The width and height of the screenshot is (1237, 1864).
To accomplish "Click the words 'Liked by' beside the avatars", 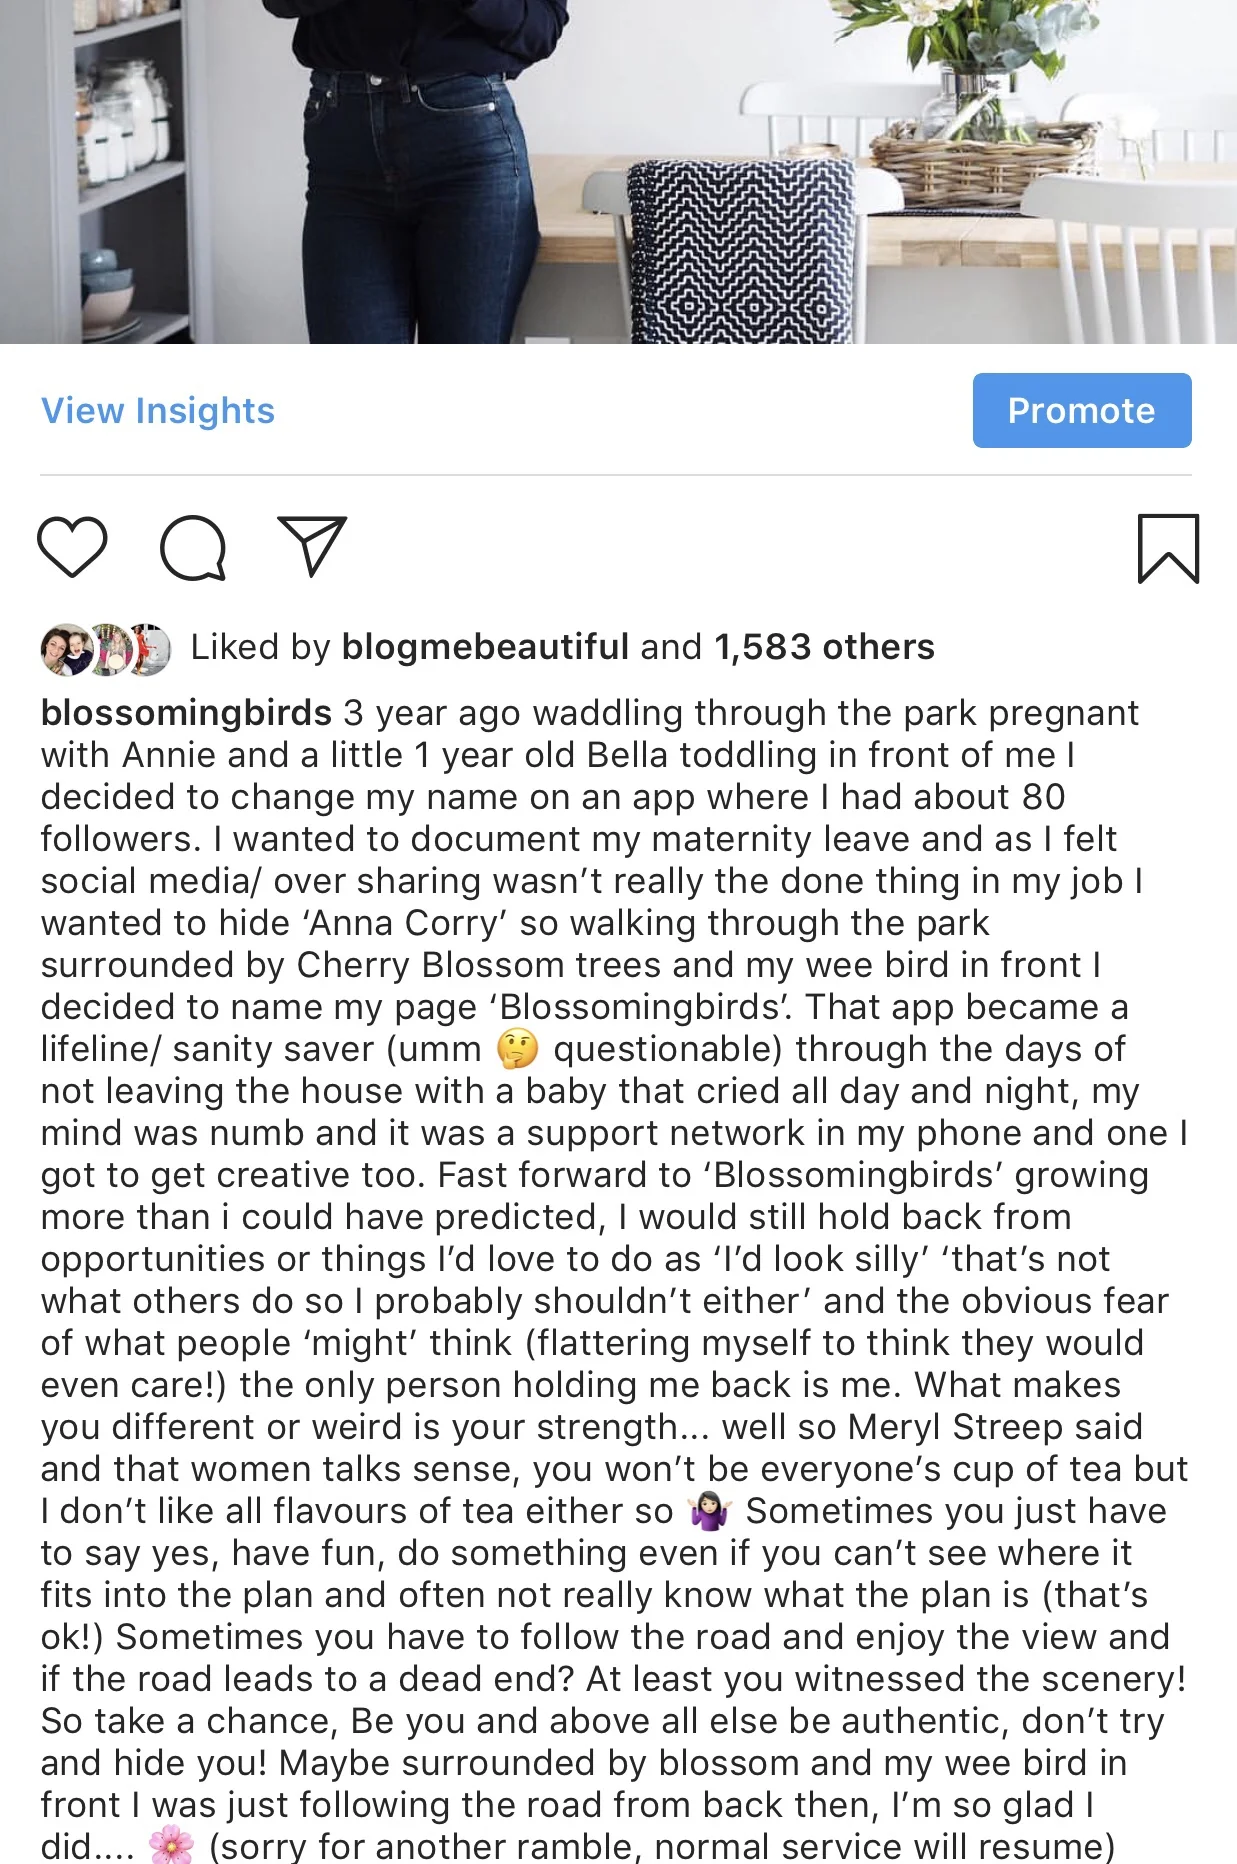I will tap(260, 647).
